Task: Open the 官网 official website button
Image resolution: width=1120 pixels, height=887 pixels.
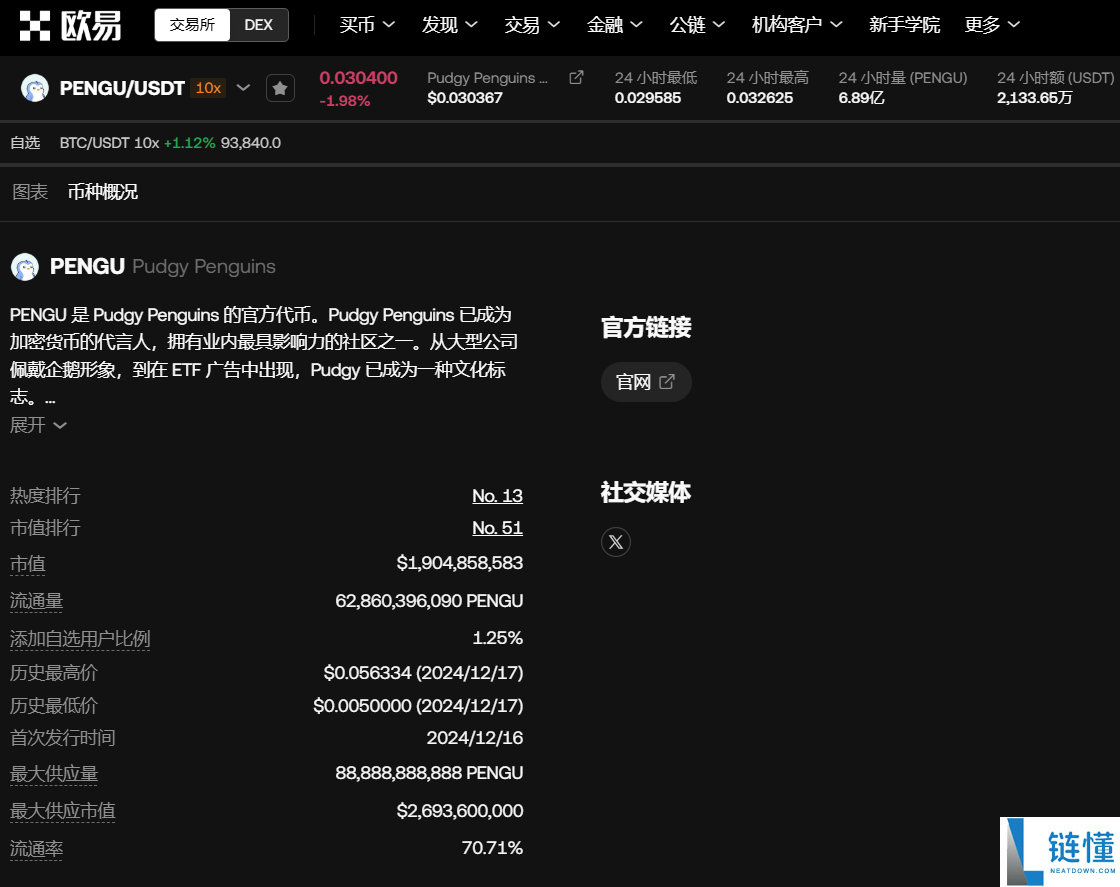Action: point(646,382)
